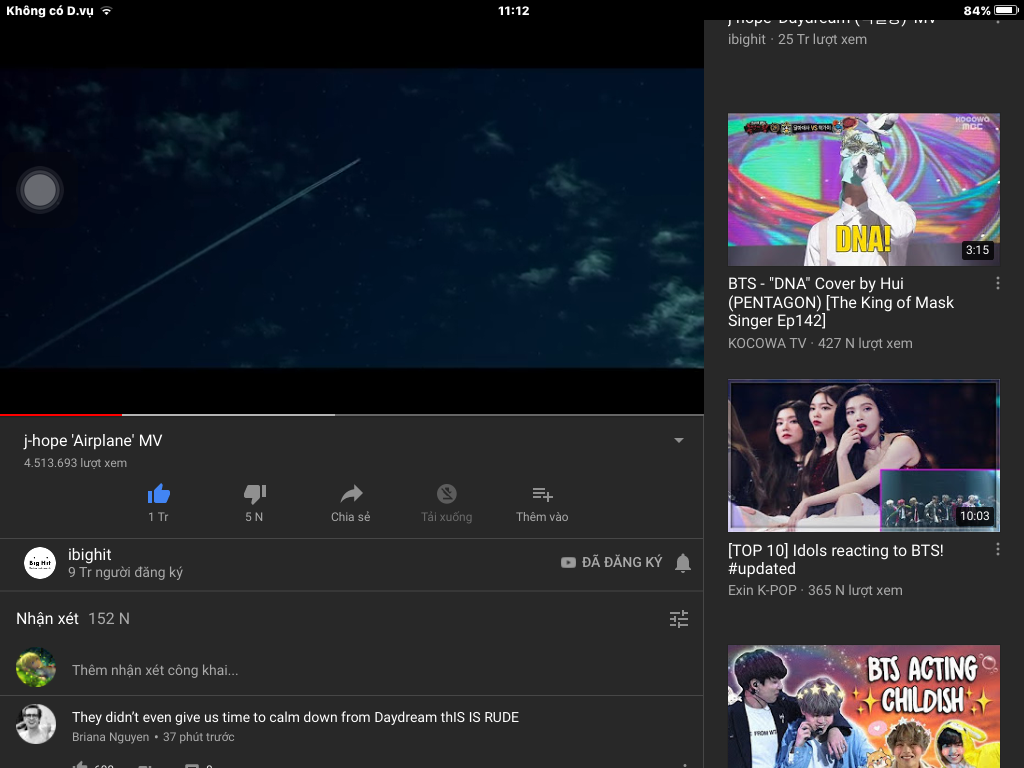Seek using the red video progress bar
Image resolution: width=1024 pixels, height=768 pixels.
tap(122, 414)
